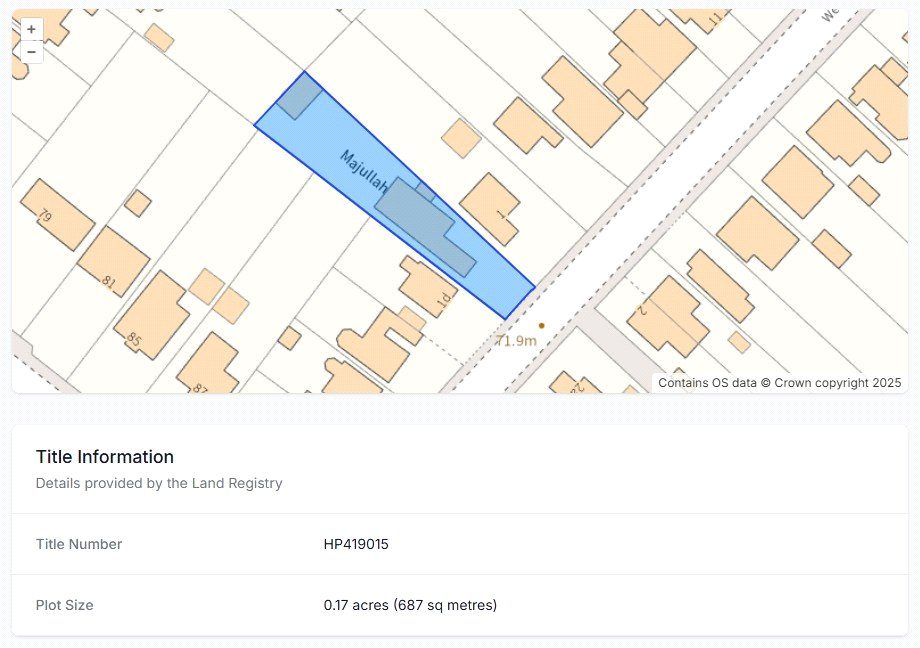Viewport: 920px width, 648px height.
Task: Click building number 2 across the road
Action: click(x=668, y=318)
